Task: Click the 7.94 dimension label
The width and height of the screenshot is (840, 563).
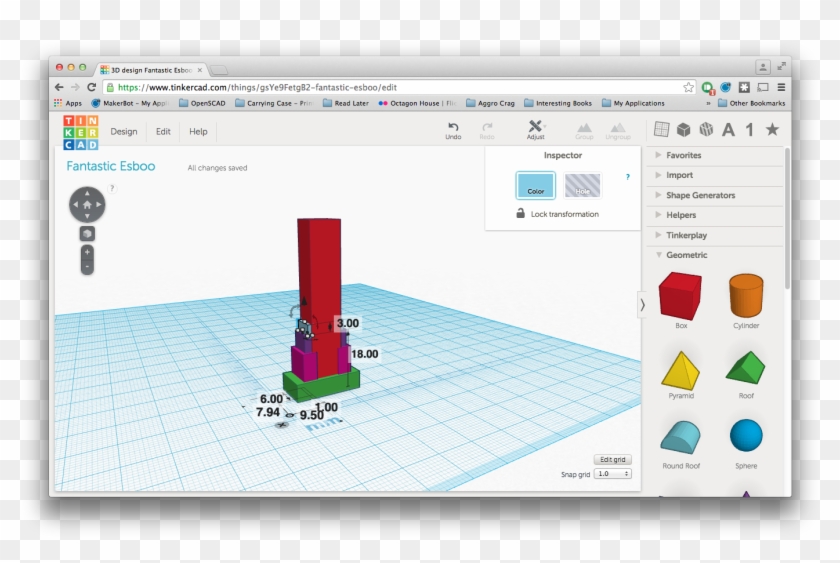Action: point(267,412)
